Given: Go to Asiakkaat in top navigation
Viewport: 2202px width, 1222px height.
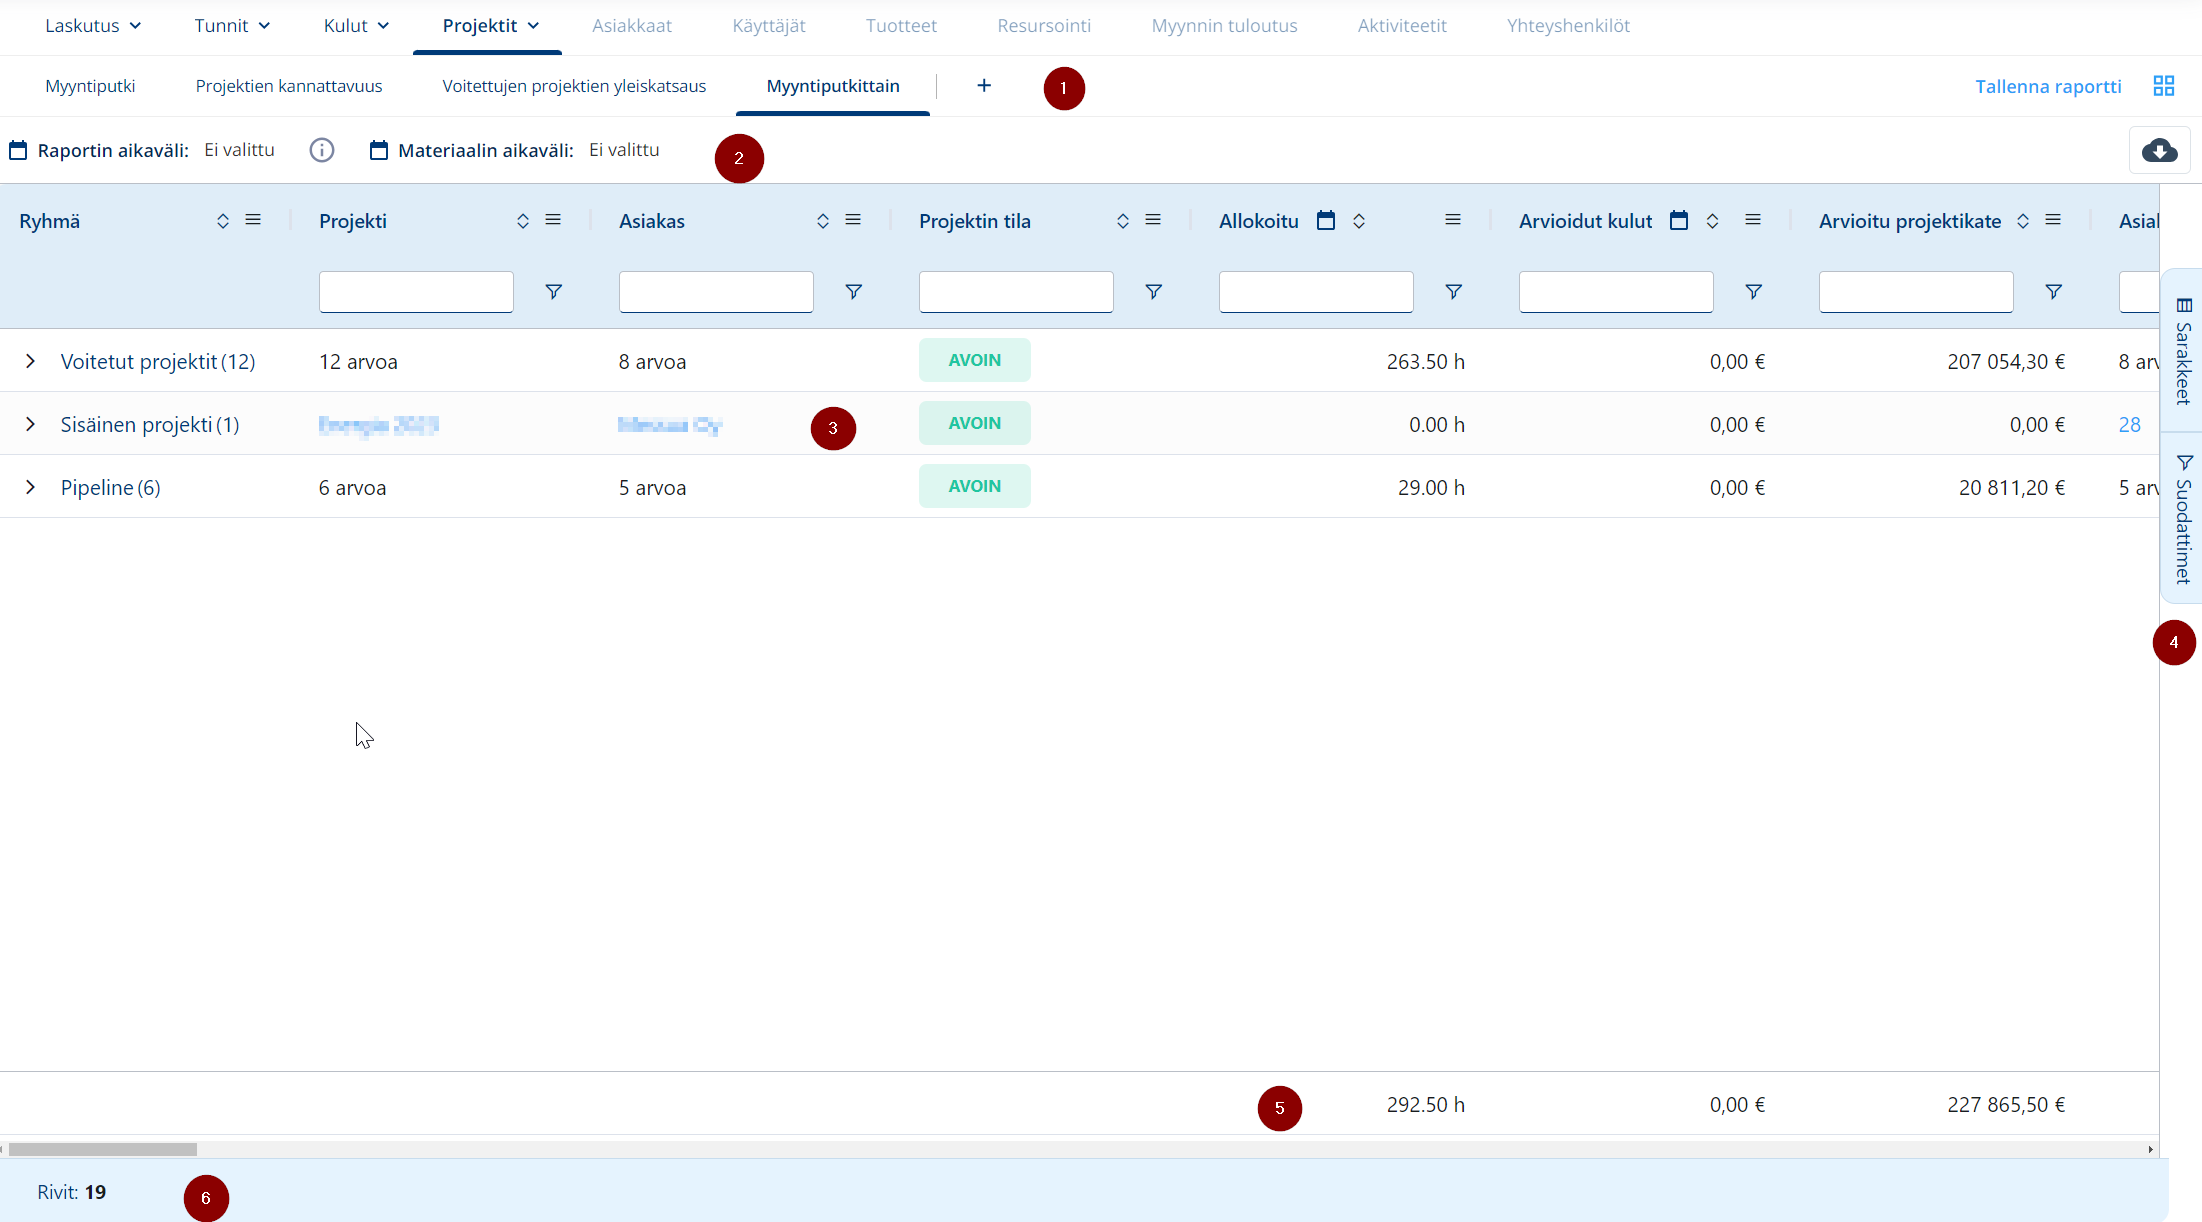Looking at the screenshot, I should click(x=632, y=26).
